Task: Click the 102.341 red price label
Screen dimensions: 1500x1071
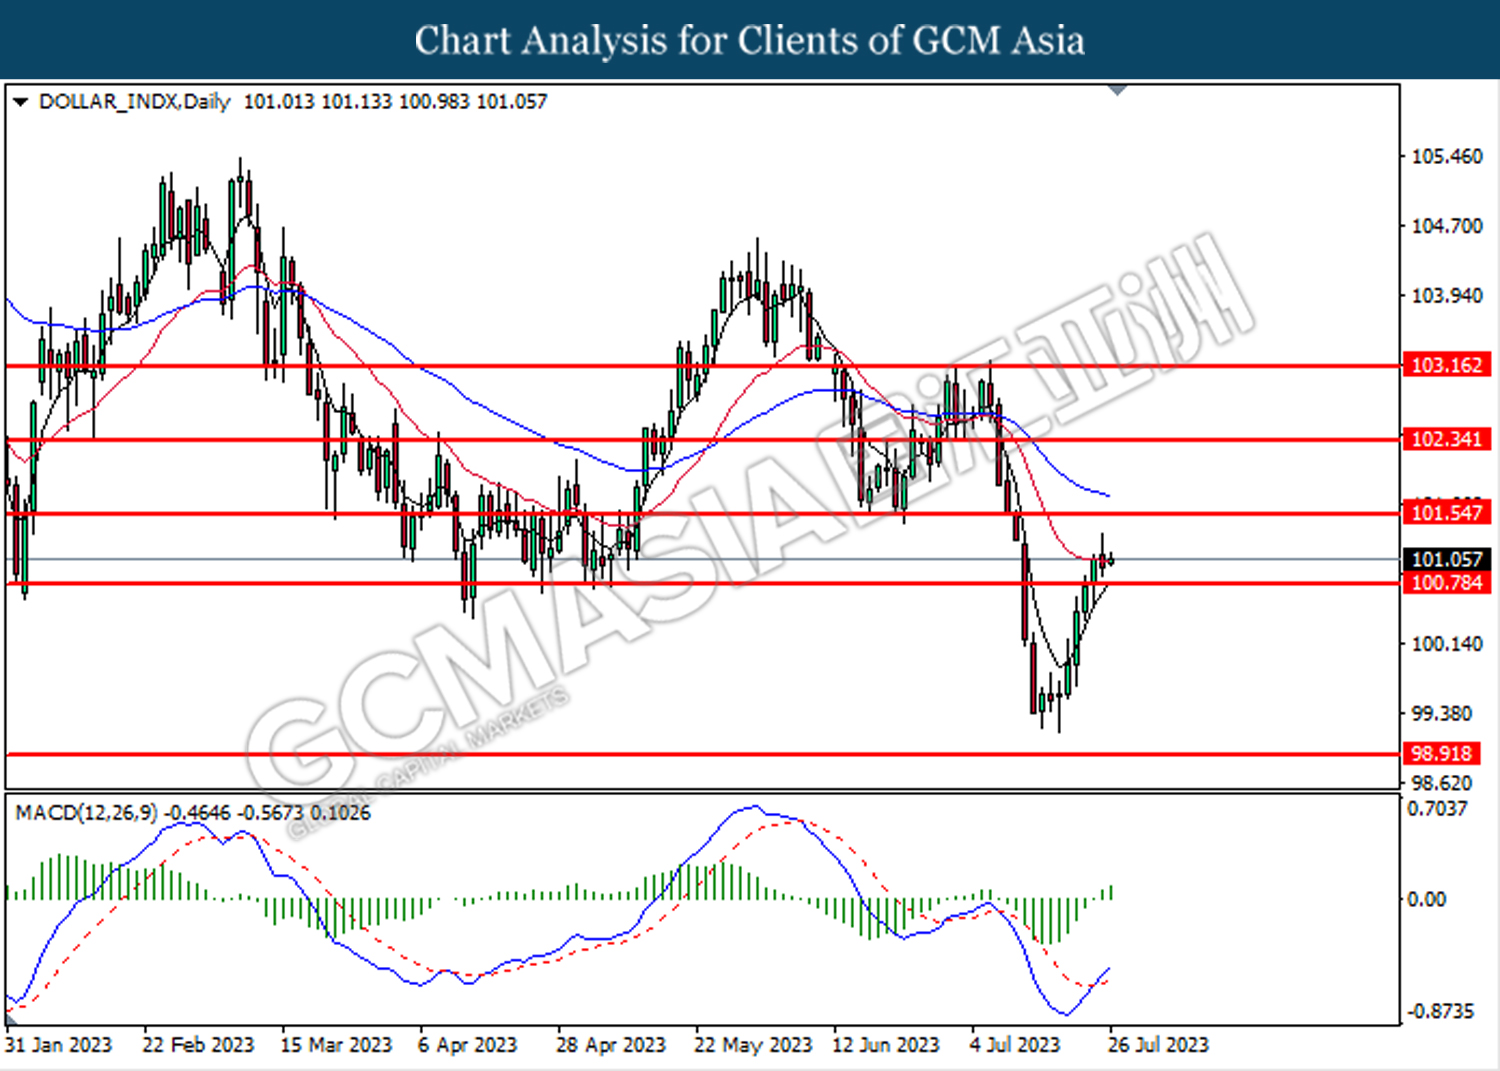Action: click(1447, 439)
